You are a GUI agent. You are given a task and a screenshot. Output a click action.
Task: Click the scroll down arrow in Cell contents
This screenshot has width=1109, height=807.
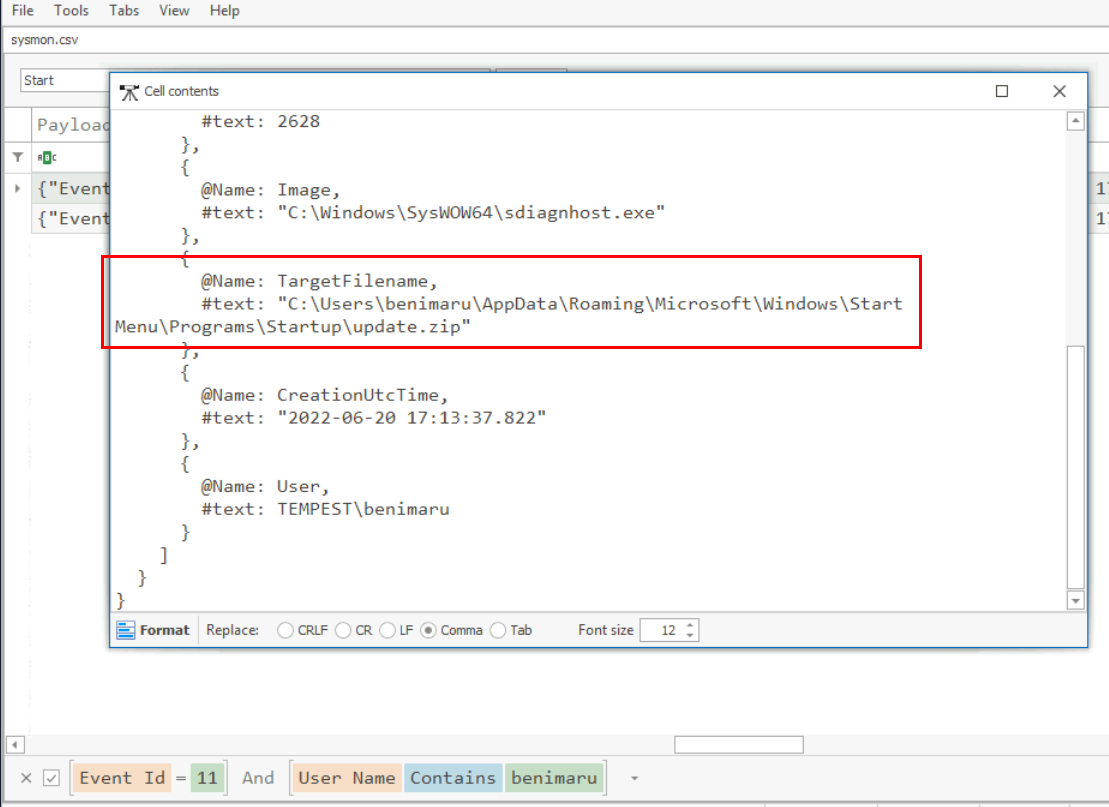[1075, 601]
